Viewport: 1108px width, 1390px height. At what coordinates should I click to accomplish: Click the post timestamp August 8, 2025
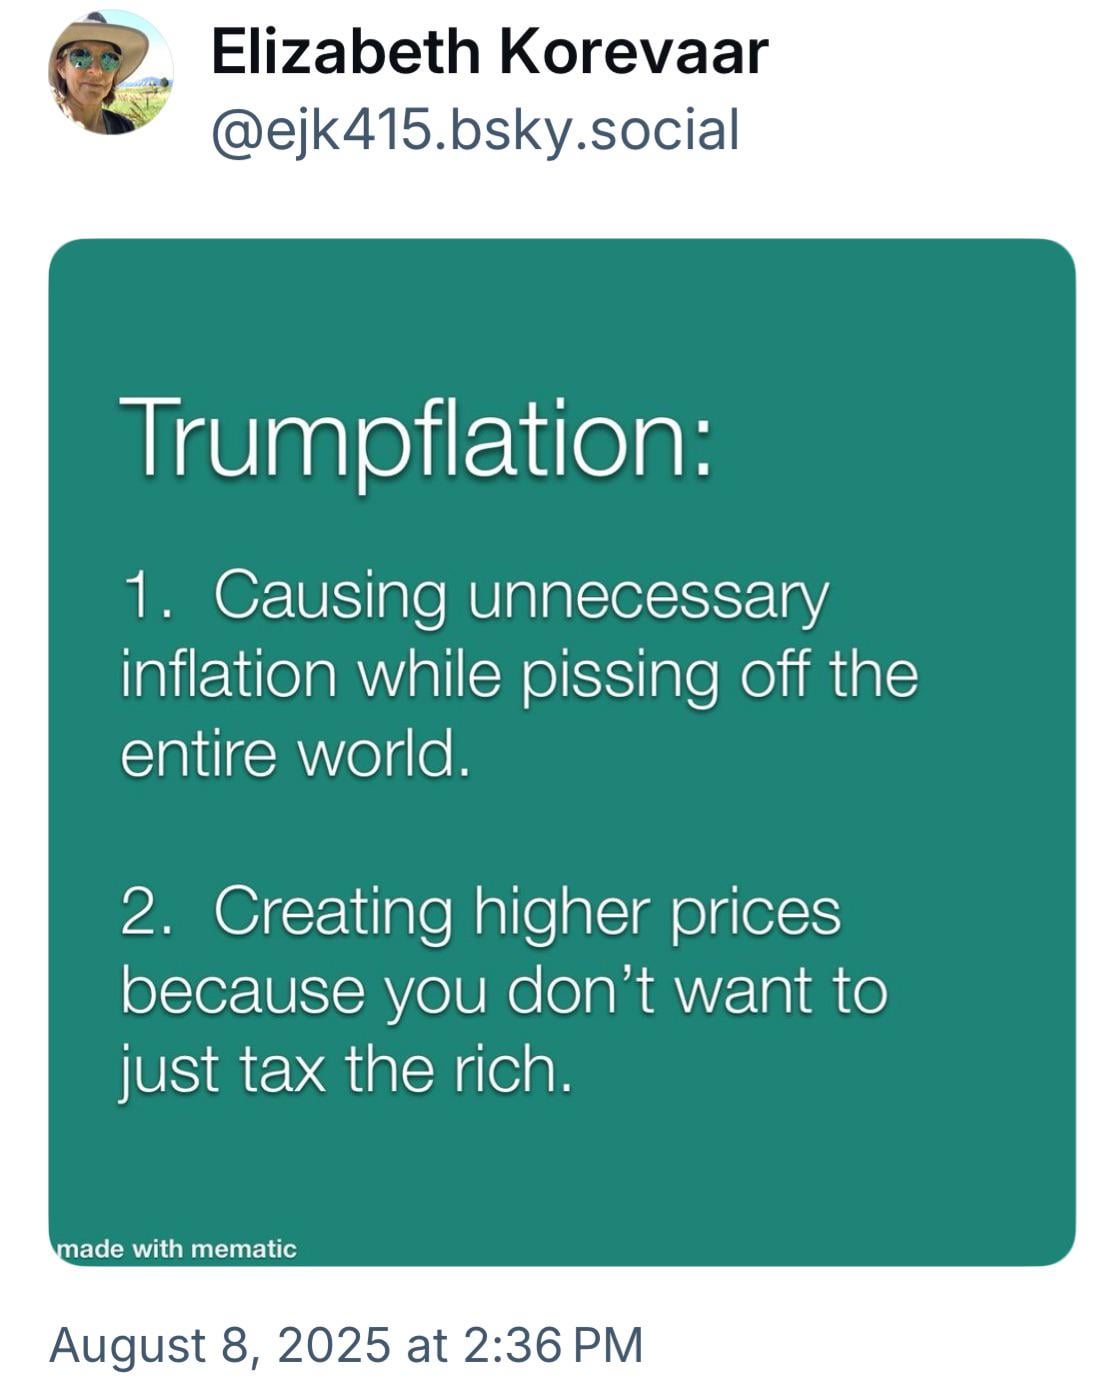pyautogui.click(x=219, y=1345)
